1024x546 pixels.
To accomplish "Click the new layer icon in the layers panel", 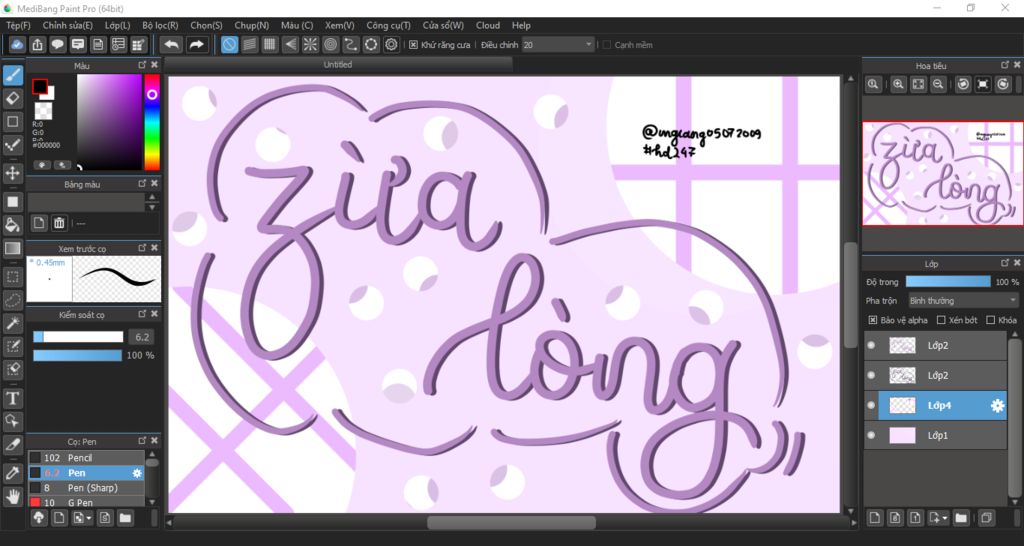I will point(875,518).
